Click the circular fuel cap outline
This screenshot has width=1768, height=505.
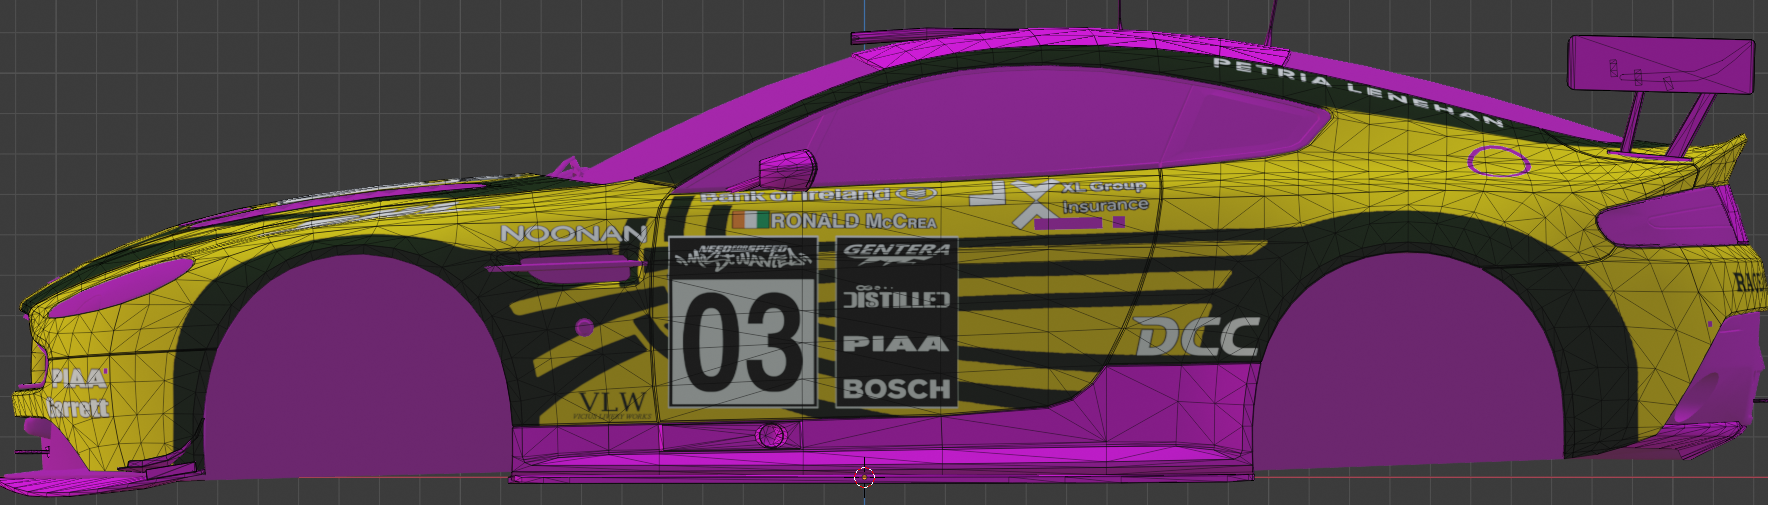click(1499, 161)
